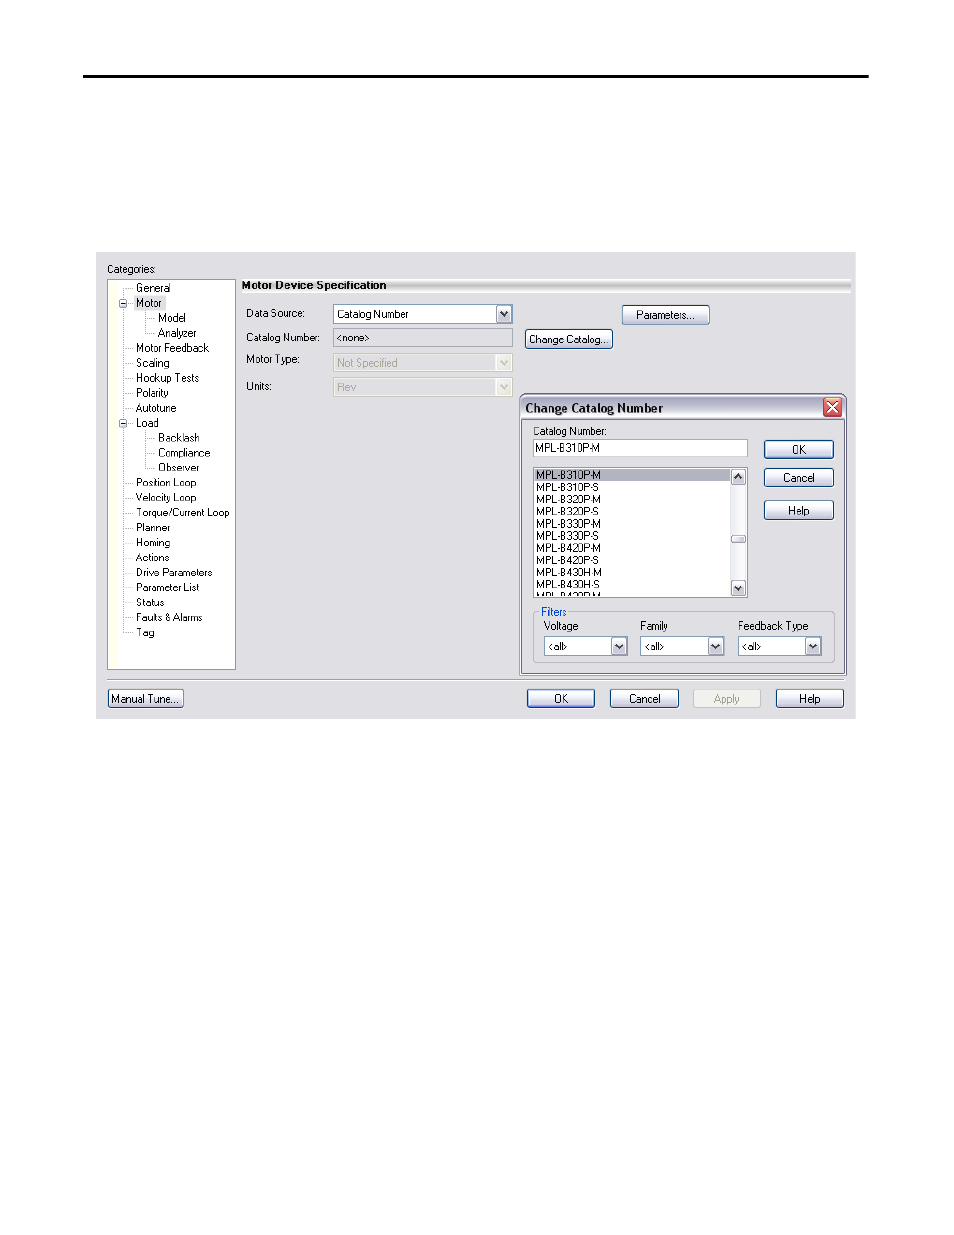Open Faults & Alarms category
Screen dimensions: 954x1235
click(x=169, y=617)
